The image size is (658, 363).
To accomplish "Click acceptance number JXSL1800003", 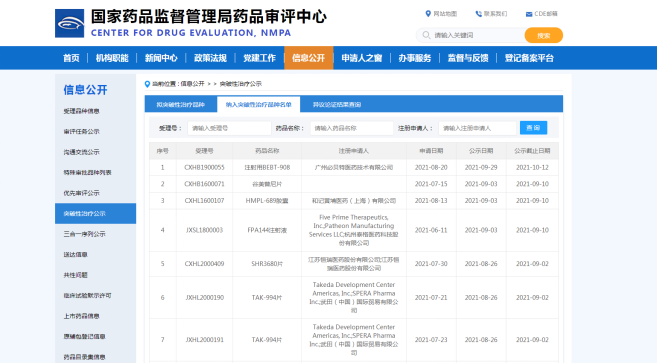I will pos(204,230).
